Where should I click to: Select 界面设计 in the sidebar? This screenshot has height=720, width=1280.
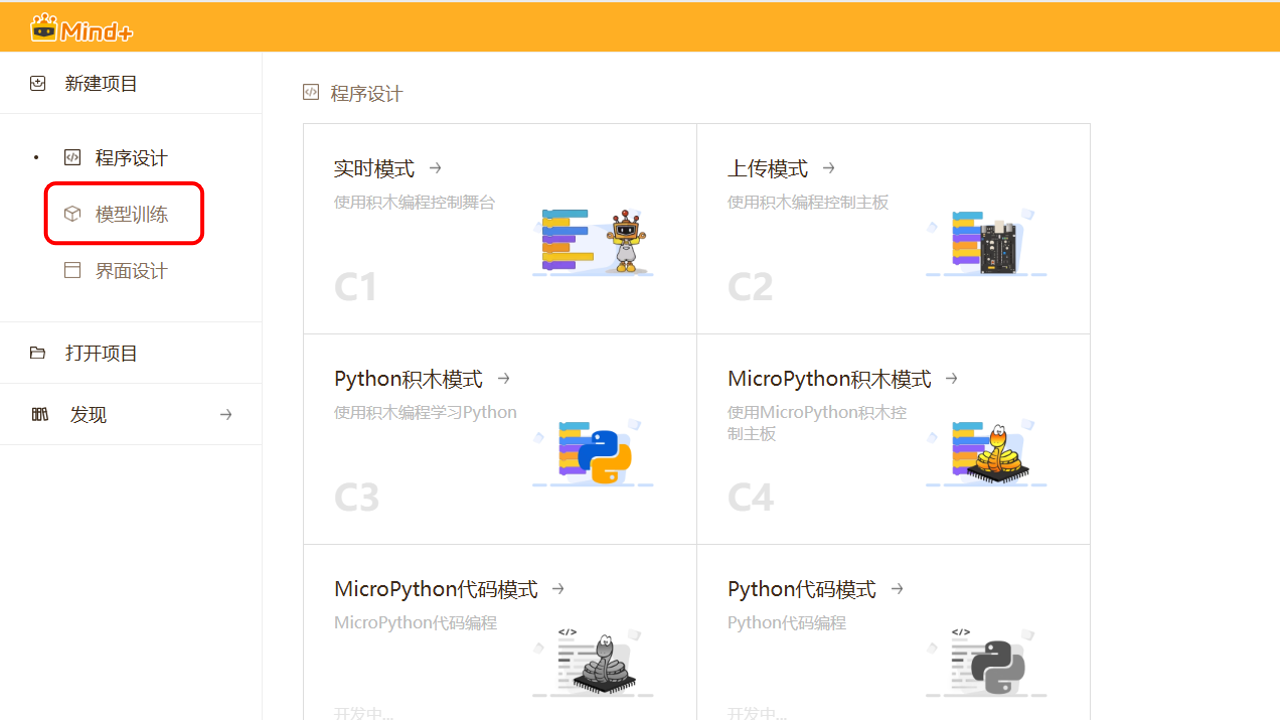[131, 271]
